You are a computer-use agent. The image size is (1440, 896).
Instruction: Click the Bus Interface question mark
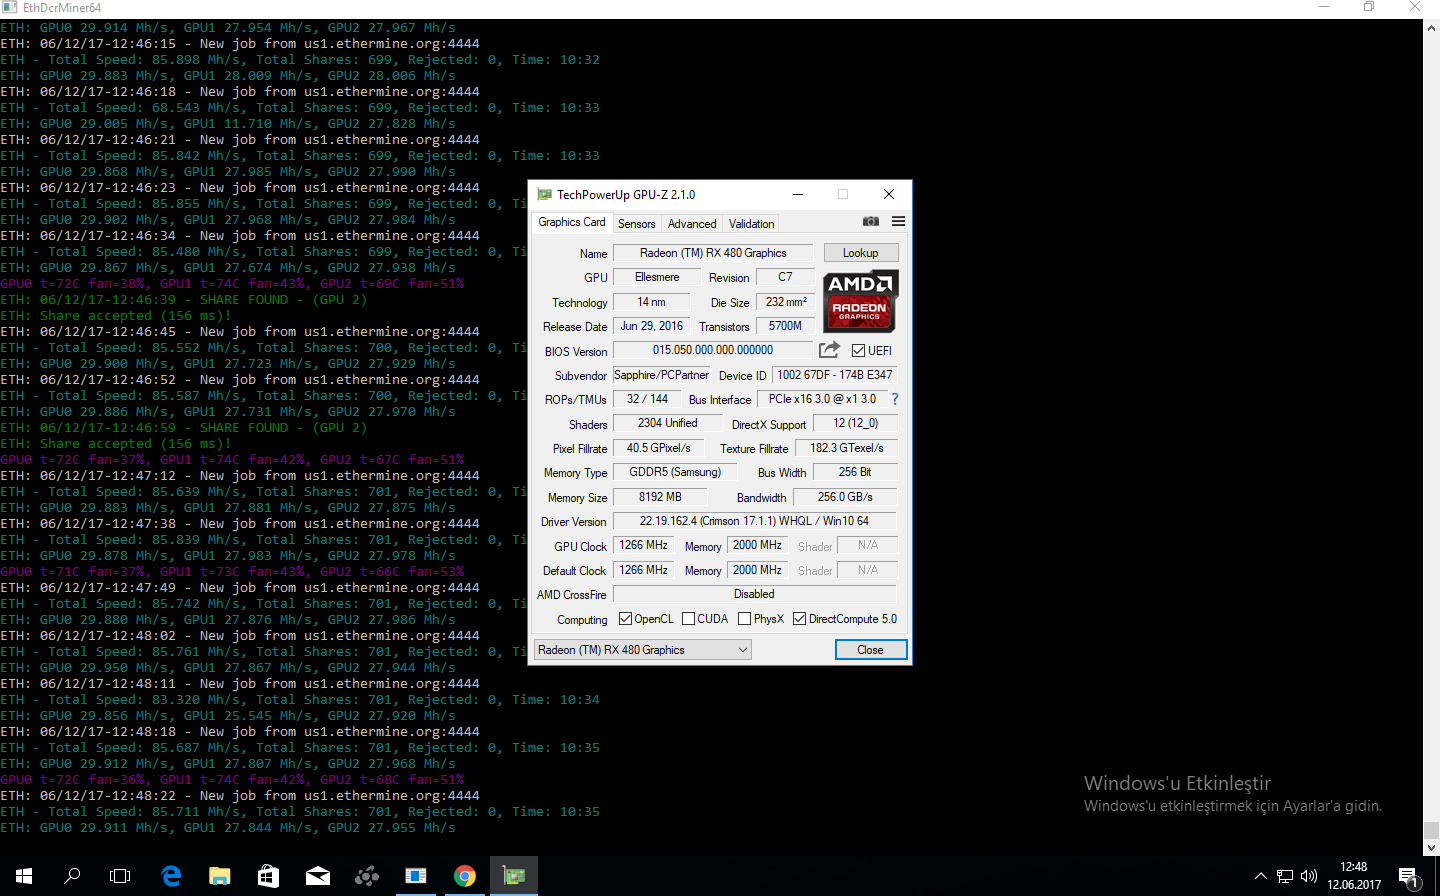[x=895, y=399]
